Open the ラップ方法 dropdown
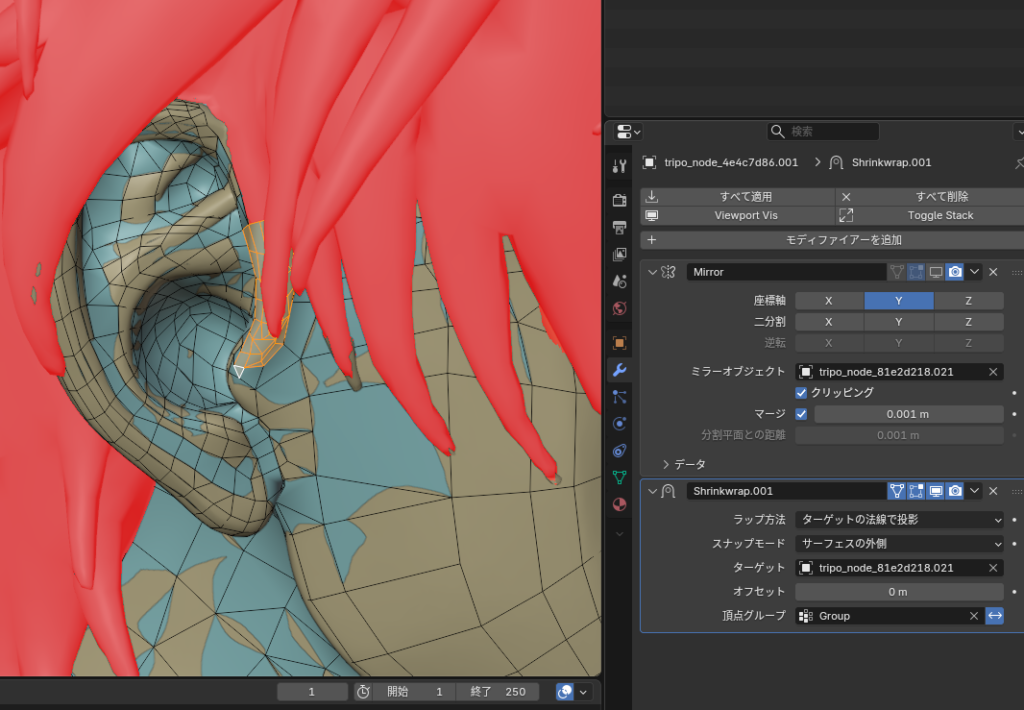The image size is (1024, 710). pos(899,520)
